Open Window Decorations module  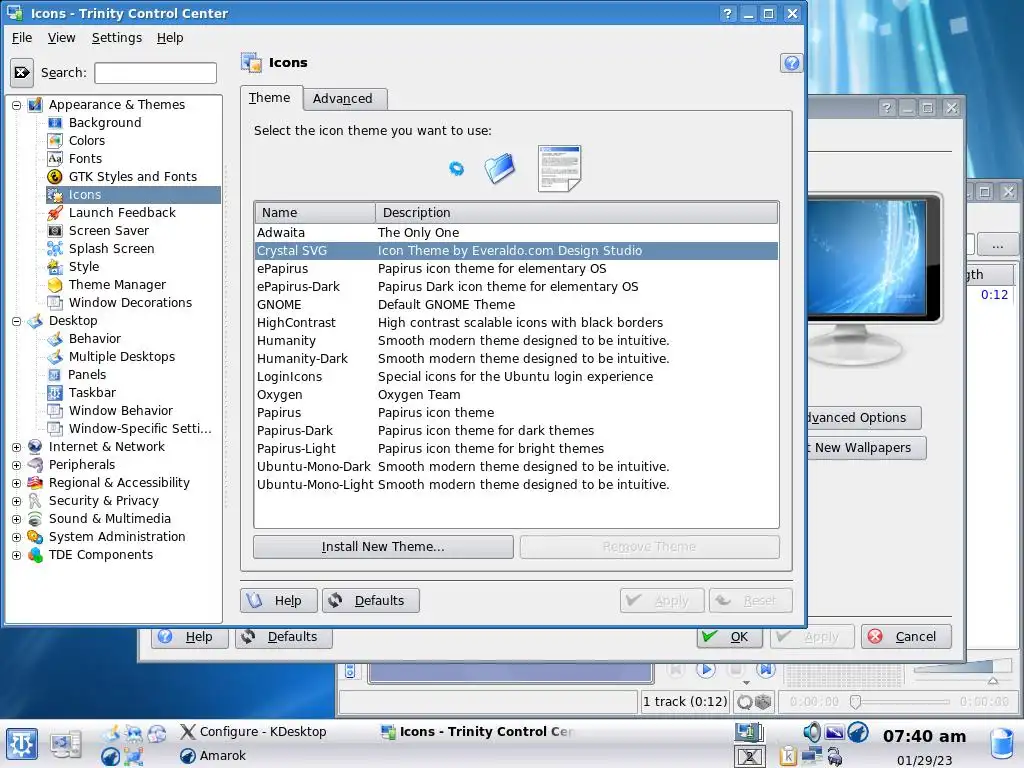tap(130, 302)
